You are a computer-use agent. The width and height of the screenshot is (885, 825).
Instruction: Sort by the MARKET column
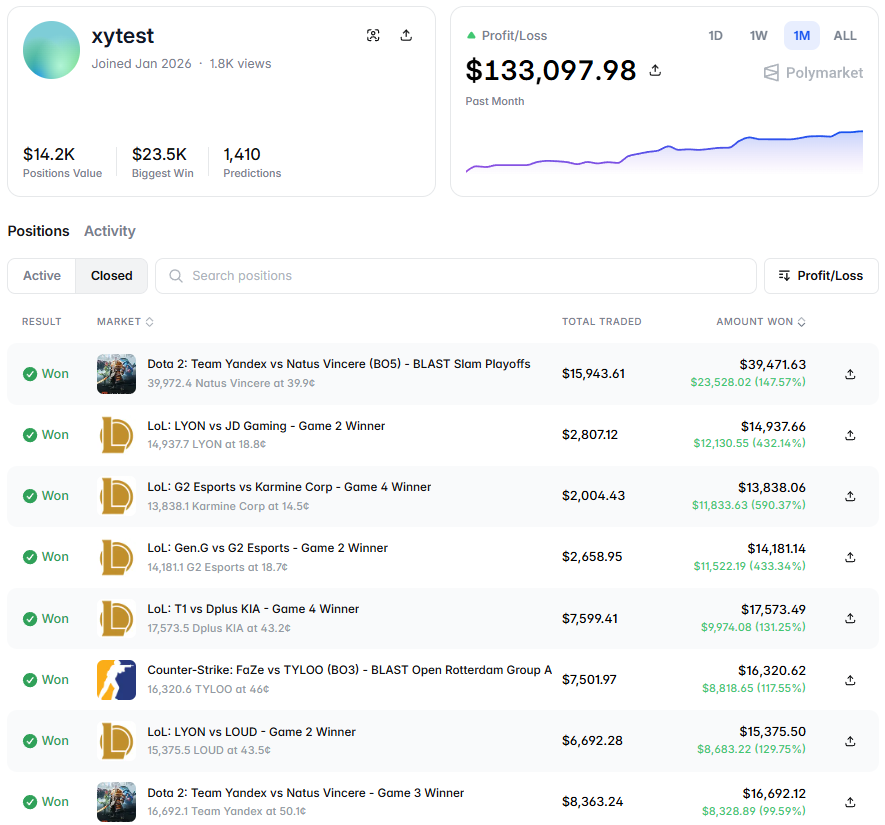tap(125, 322)
